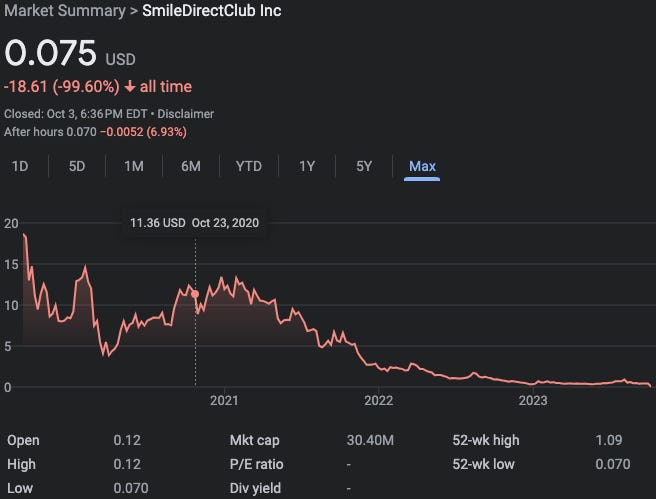Click the SmileDirectClub Inc title

point(211,11)
